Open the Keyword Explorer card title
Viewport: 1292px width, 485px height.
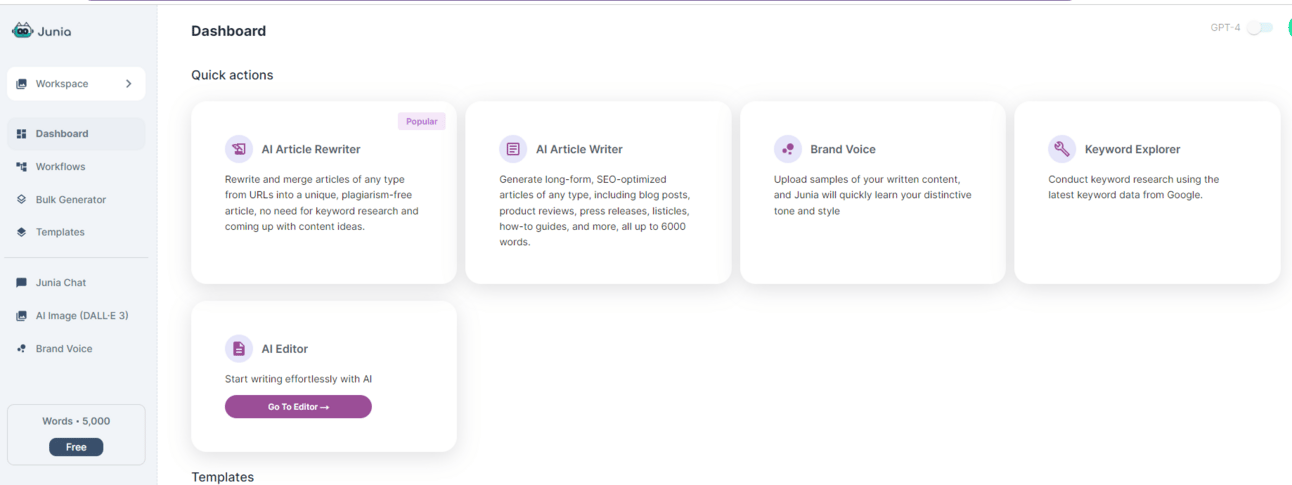[1133, 149]
